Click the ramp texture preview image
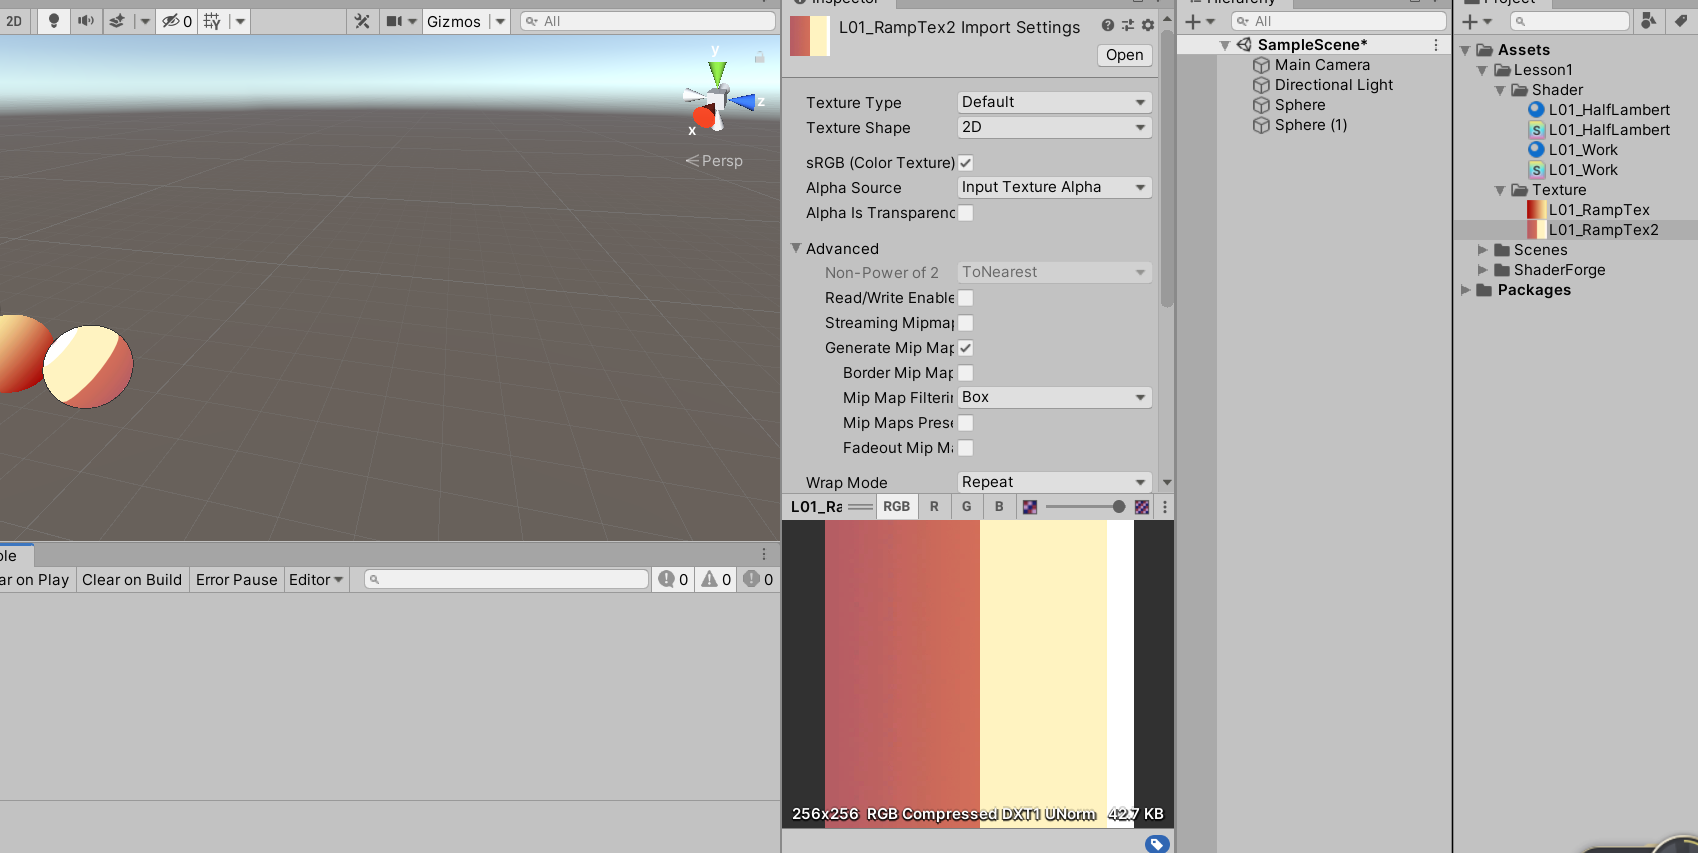This screenshot has height=853, width=1698. (x=978, y=674)
